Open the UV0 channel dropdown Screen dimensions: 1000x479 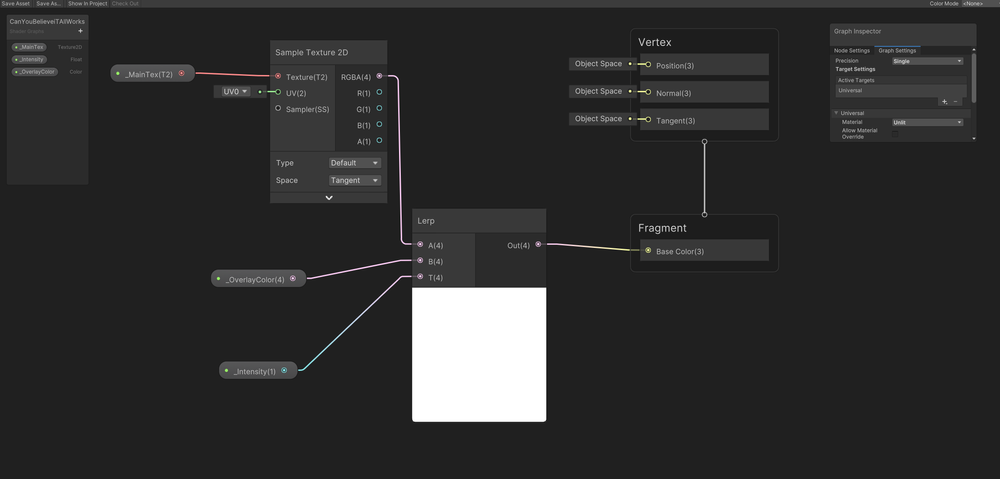pos(235,92)
